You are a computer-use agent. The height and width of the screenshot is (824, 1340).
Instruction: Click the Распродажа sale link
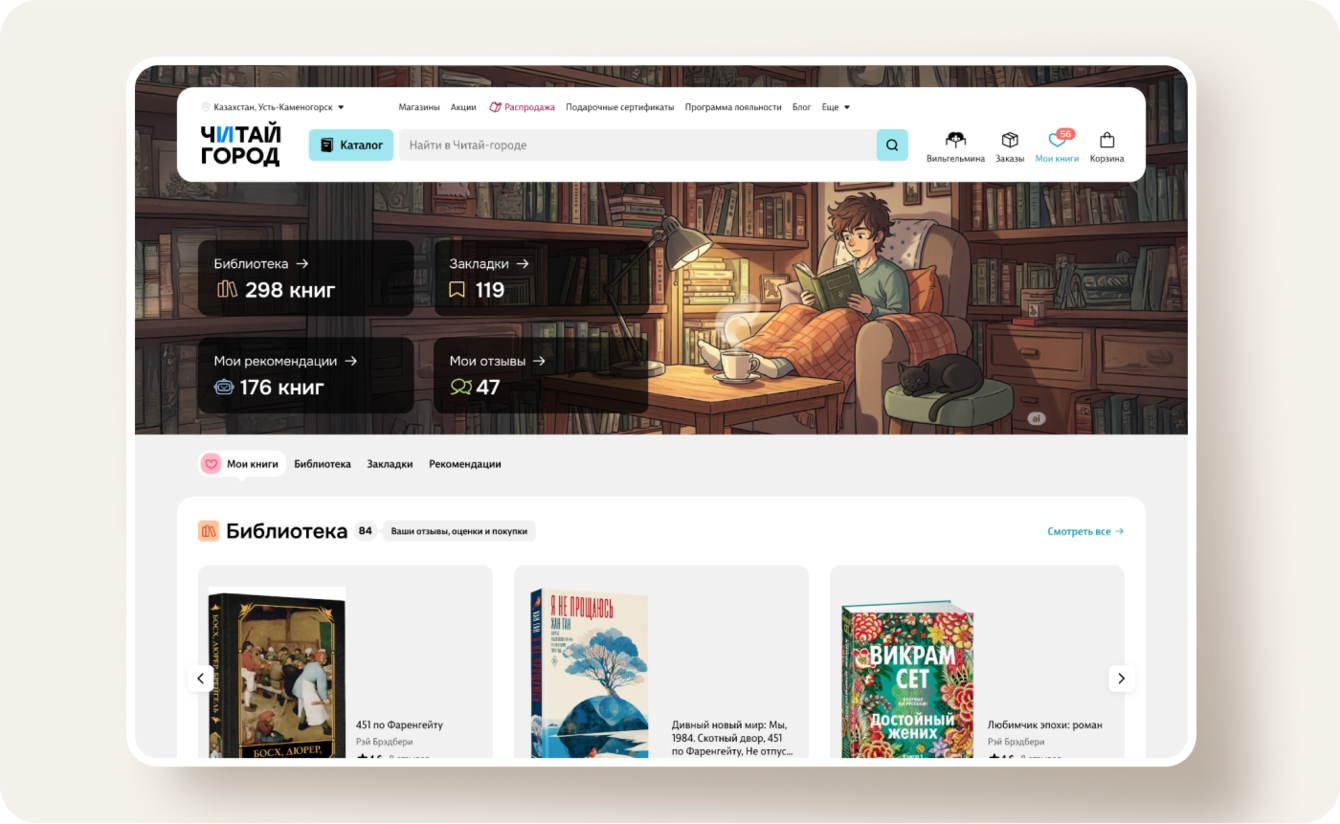522,107
